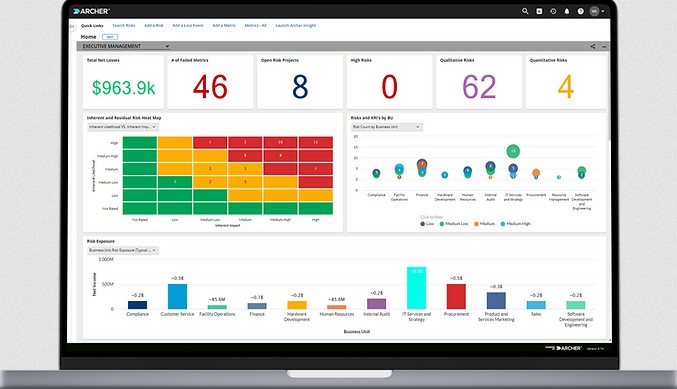The width and height of the screenshot is (677, 389).
Task: Click the cyan IT Services and Strategy bar
Action: pos(416,288)
